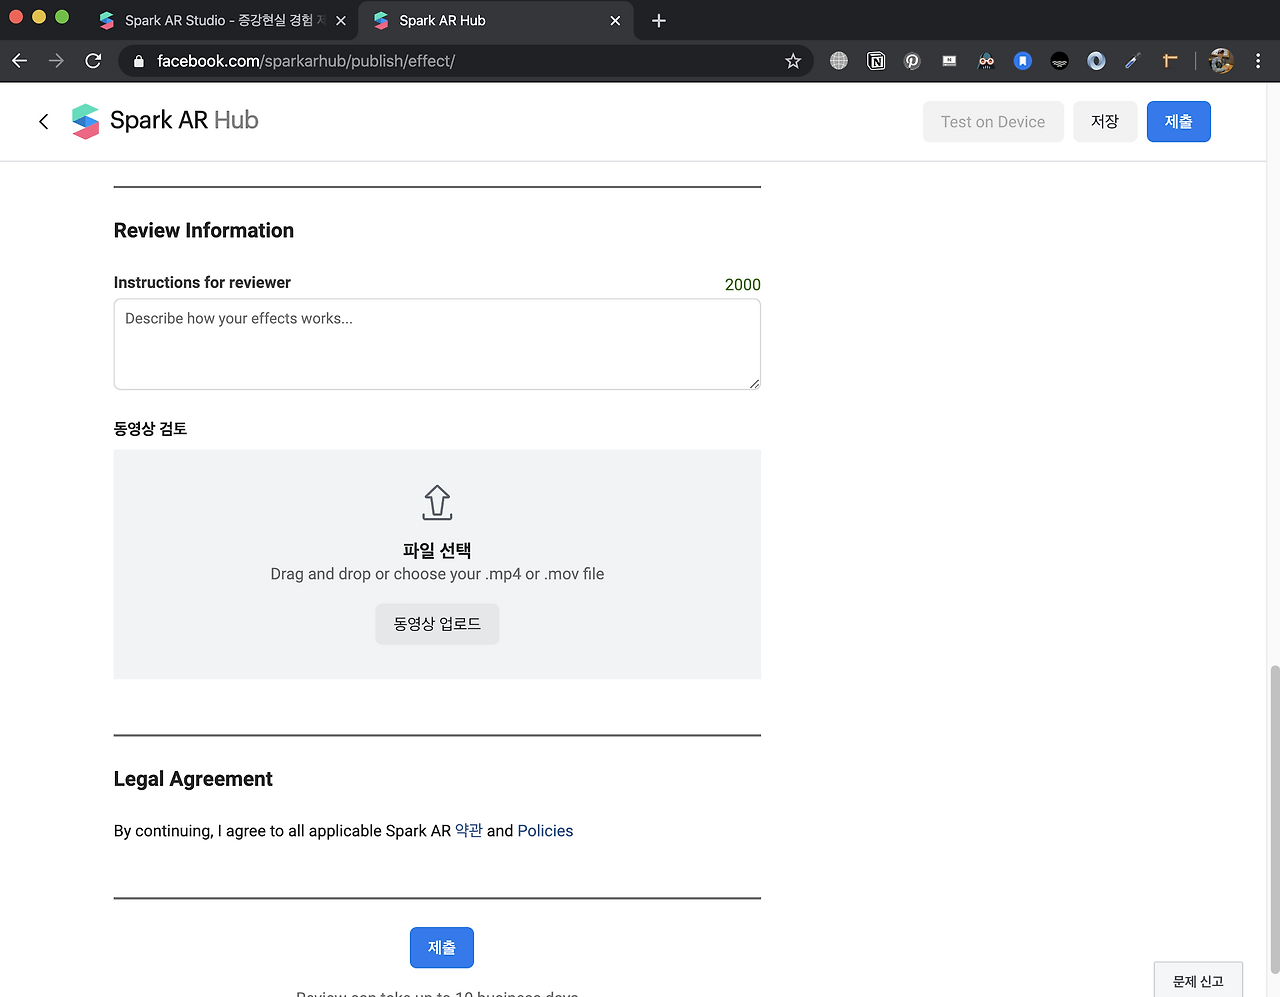This screenshot has height=997, width=1280.
Task: Click the Test on Device button
Action: [993, 122]
